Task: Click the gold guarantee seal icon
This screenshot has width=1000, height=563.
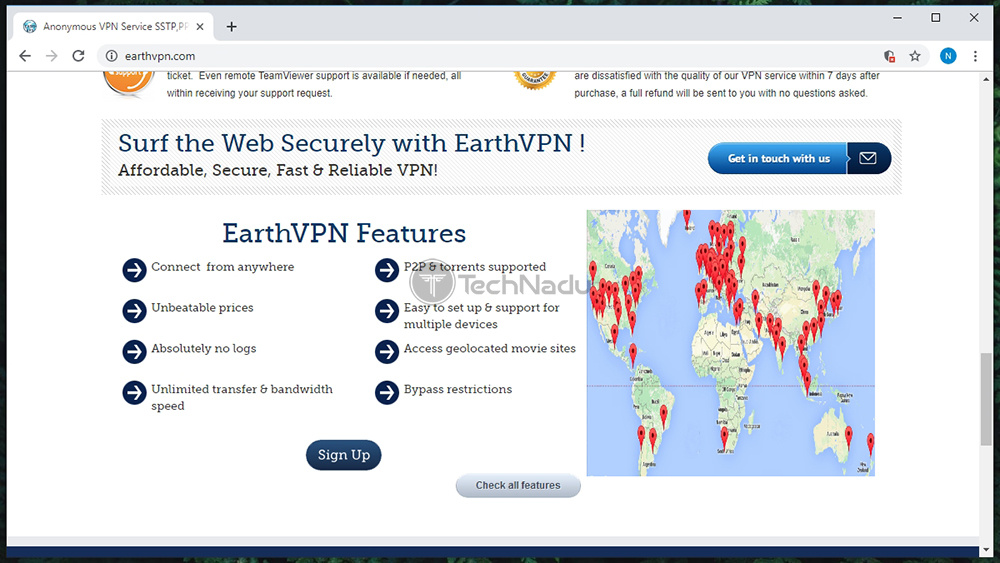Action: tap(535, 80)
